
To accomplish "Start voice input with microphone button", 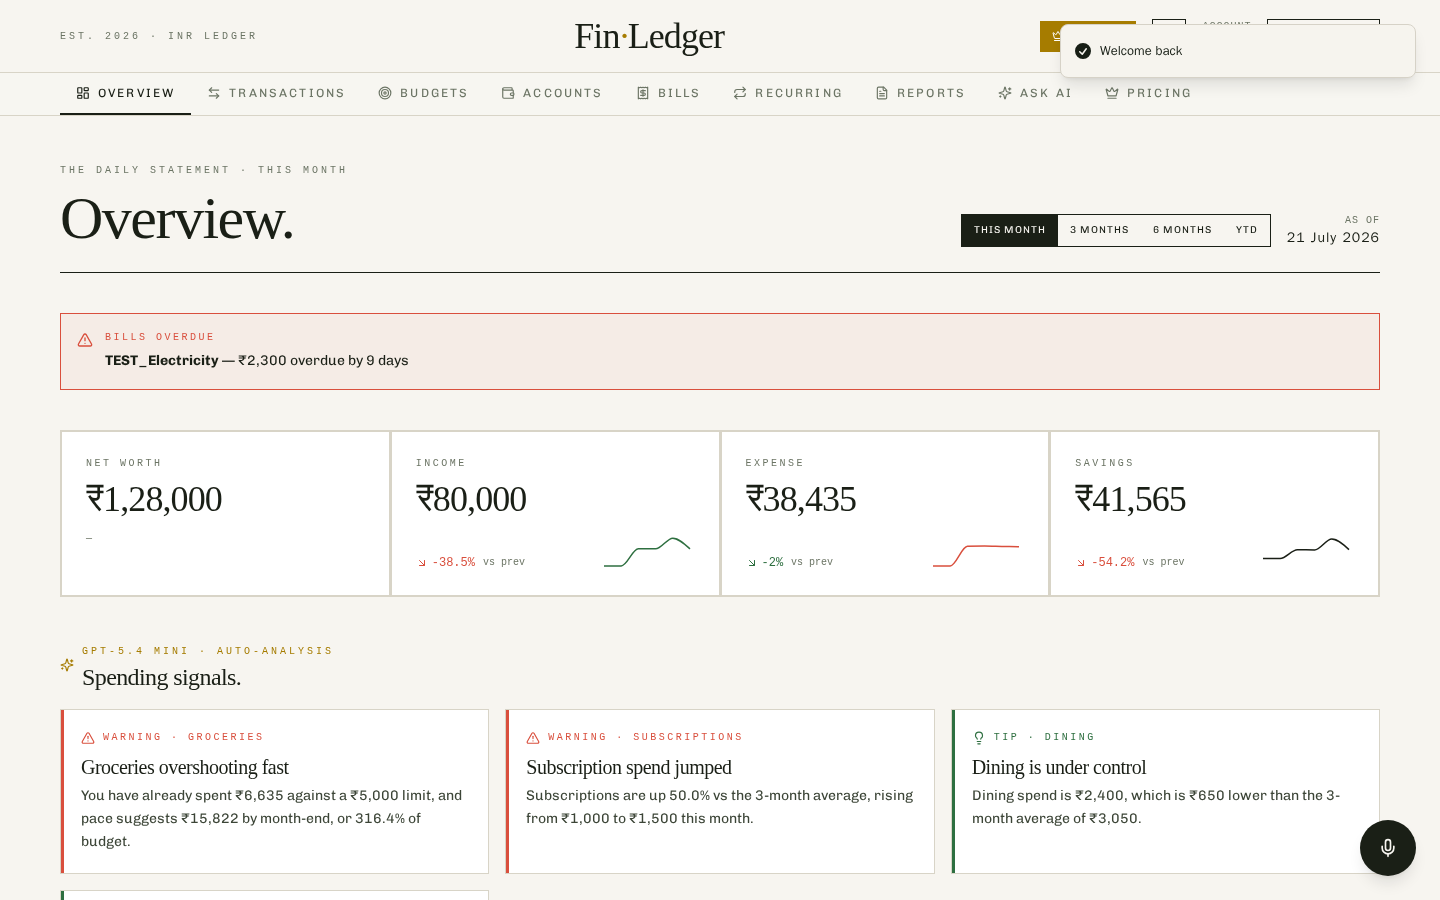I will click(1388, 848).
